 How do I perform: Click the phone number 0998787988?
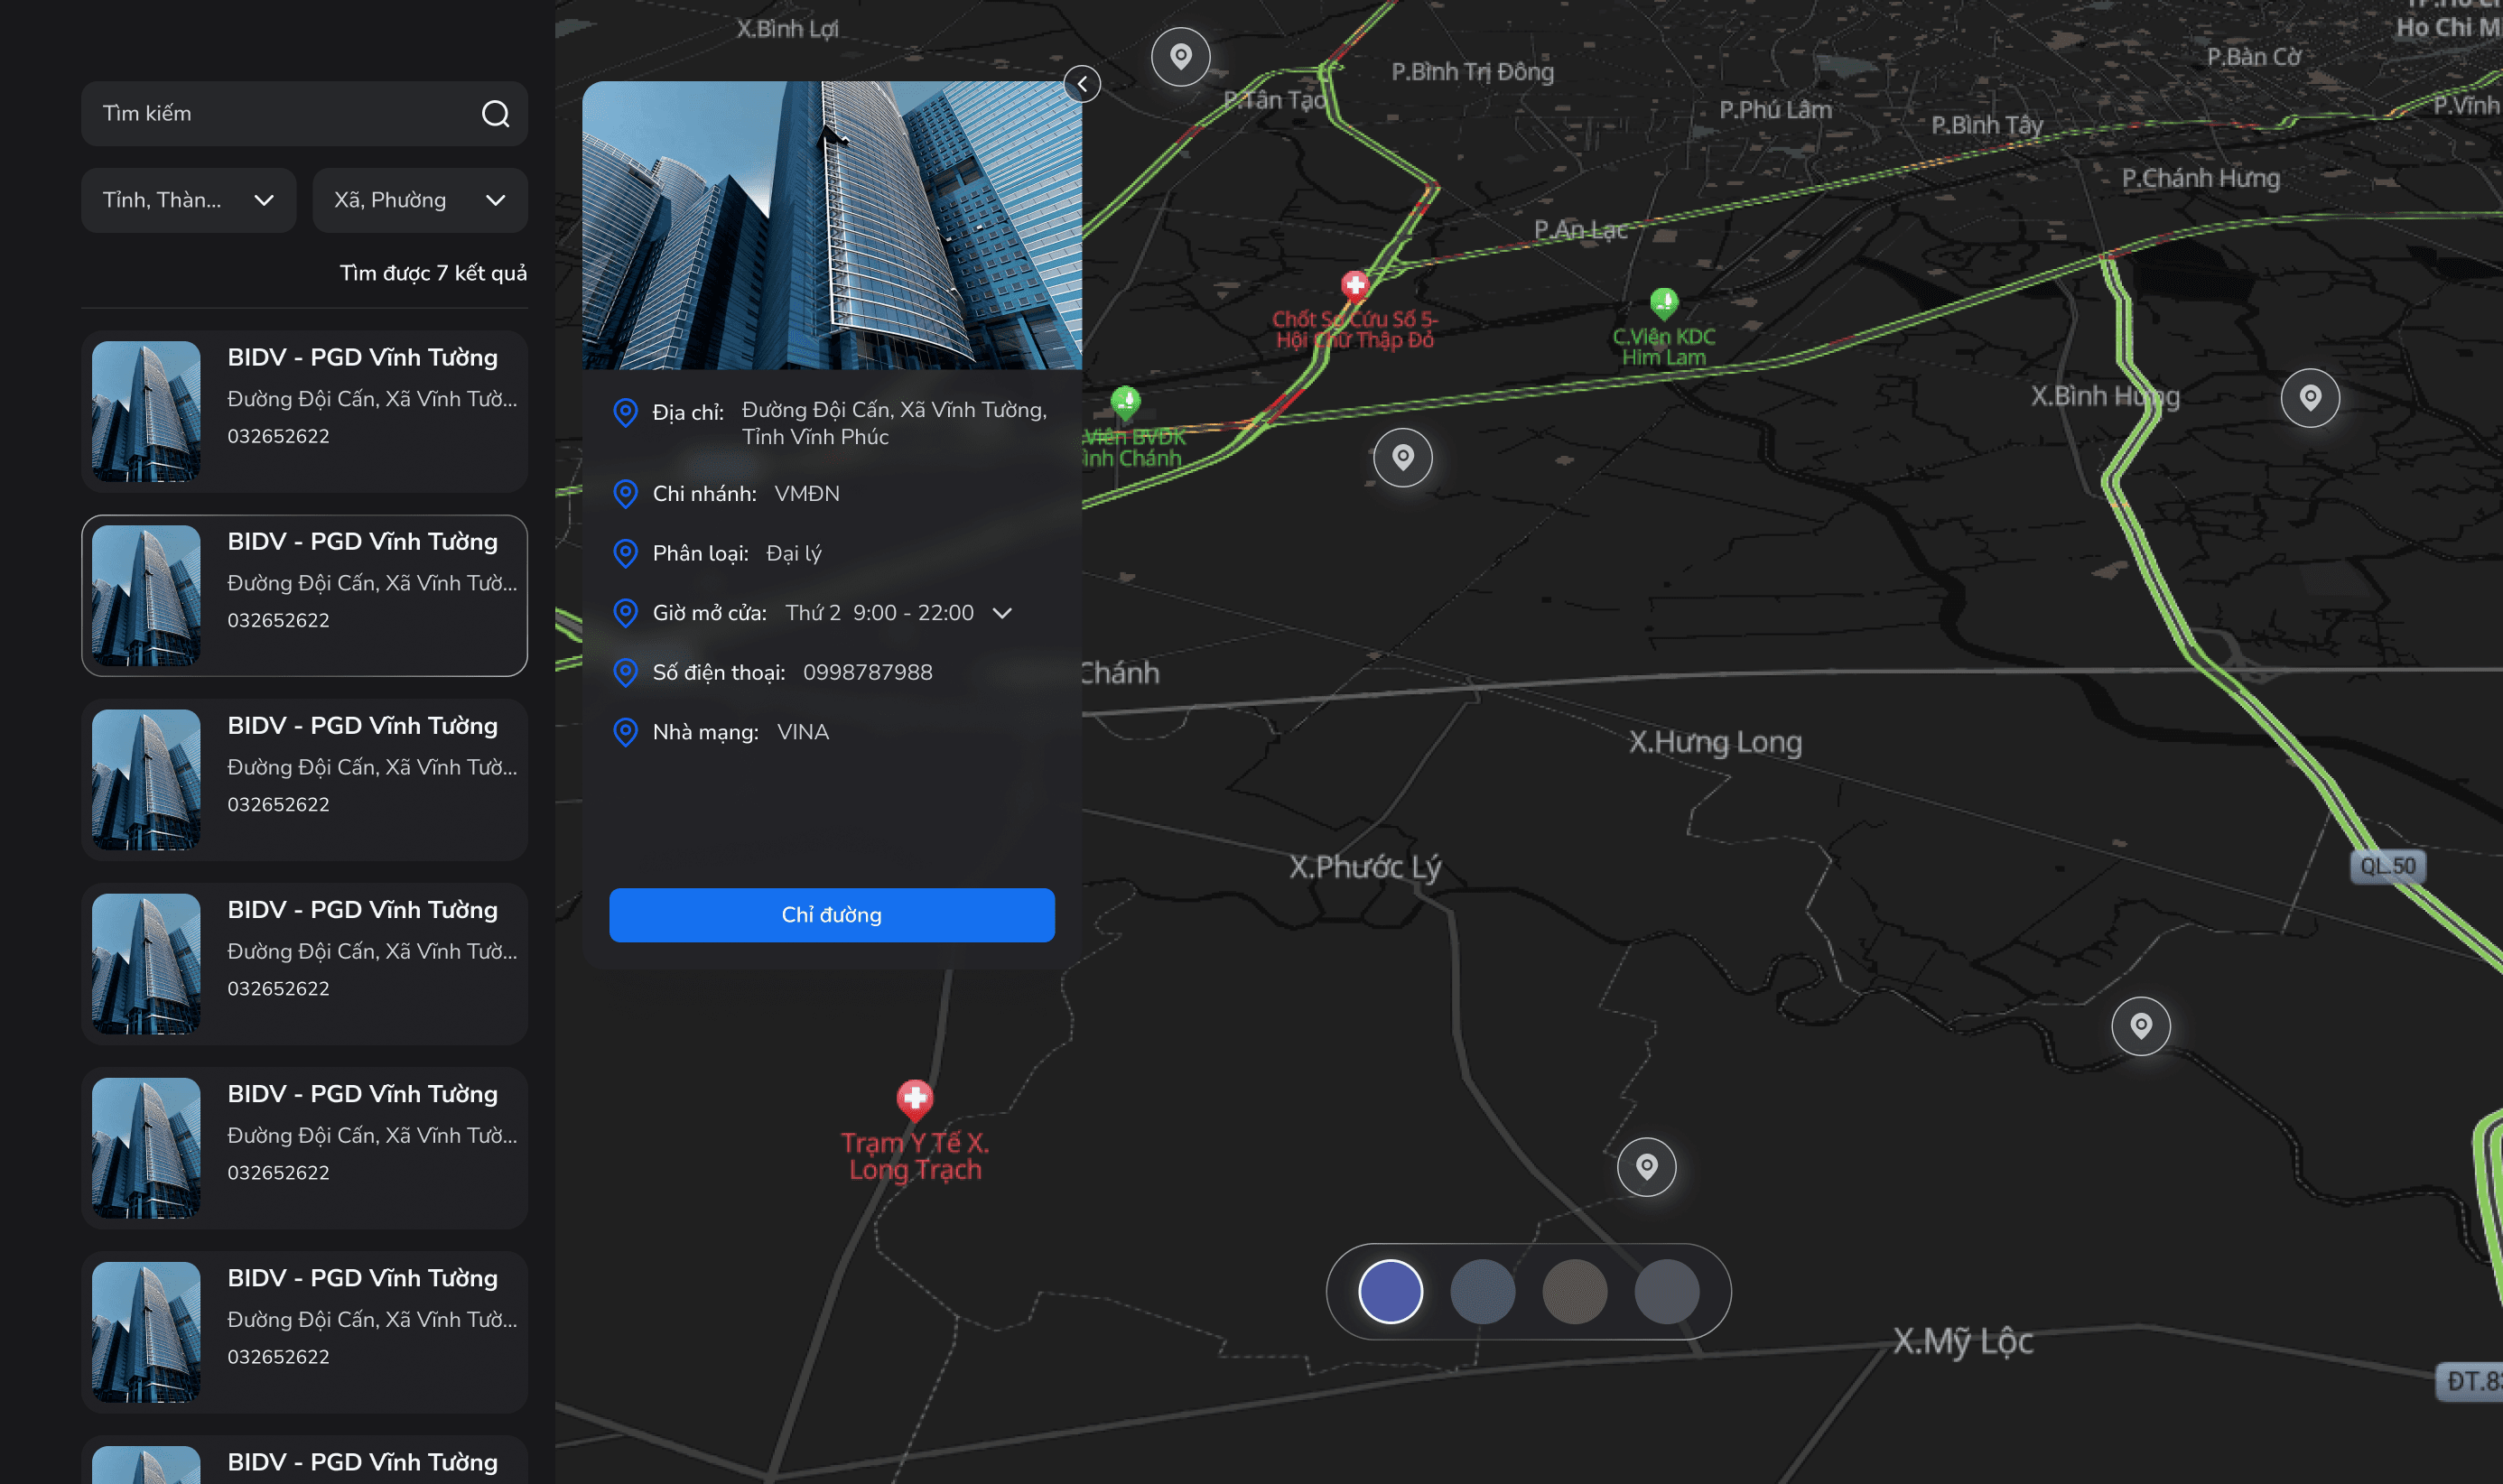click(x=868, y=673)
